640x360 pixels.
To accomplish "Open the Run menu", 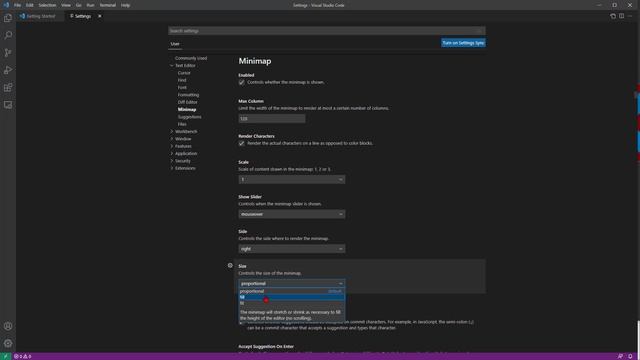I will coord(91,5).
